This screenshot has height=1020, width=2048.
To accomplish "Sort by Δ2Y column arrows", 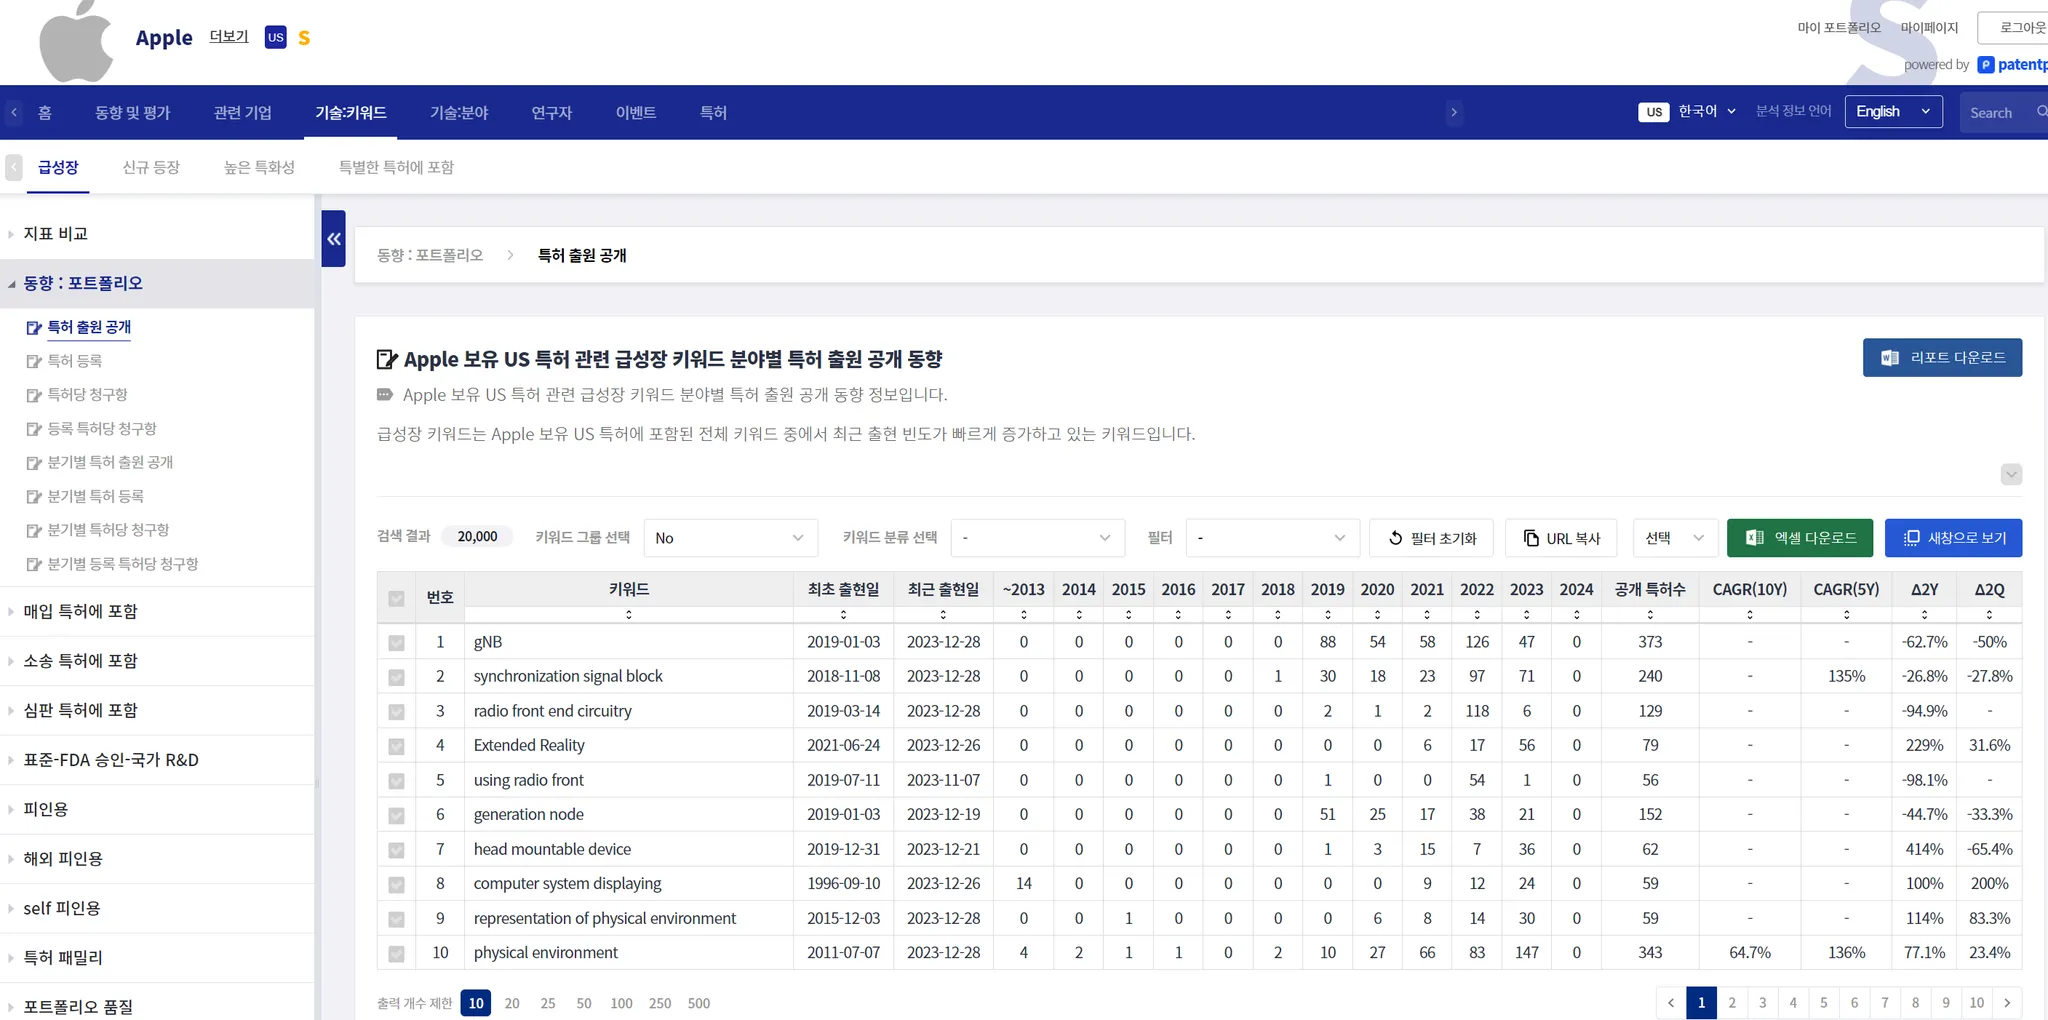I will tap(1924, 614).
